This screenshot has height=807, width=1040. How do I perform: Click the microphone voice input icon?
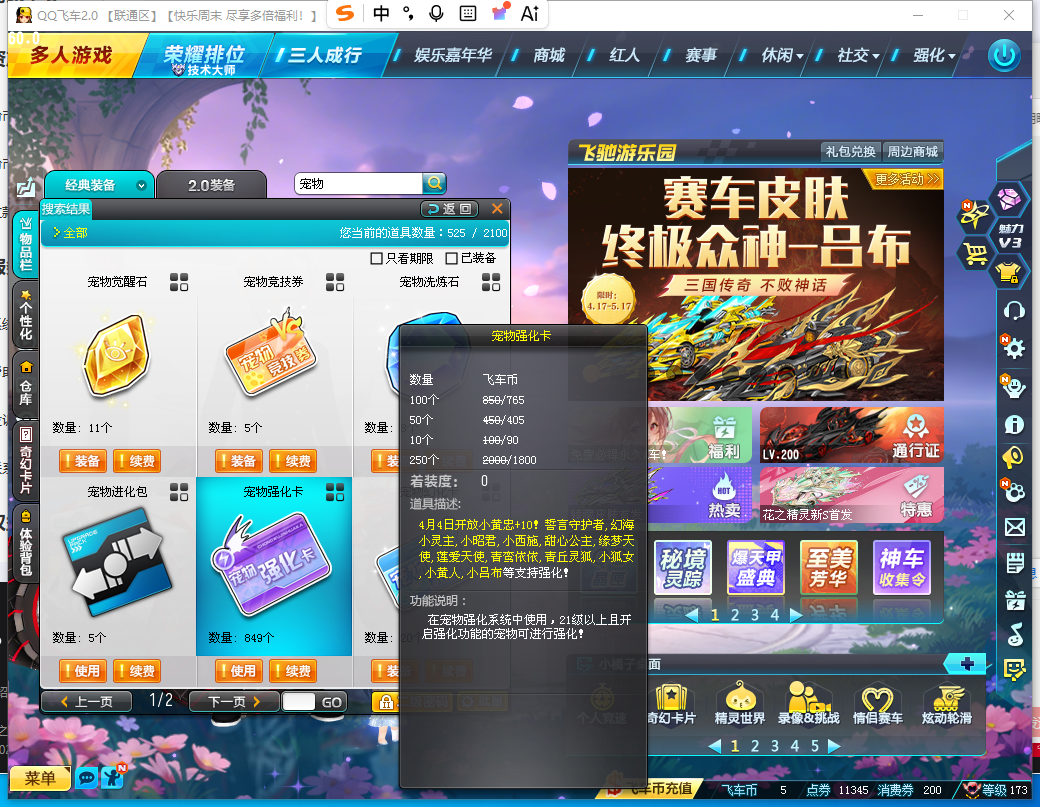(436, 14)
